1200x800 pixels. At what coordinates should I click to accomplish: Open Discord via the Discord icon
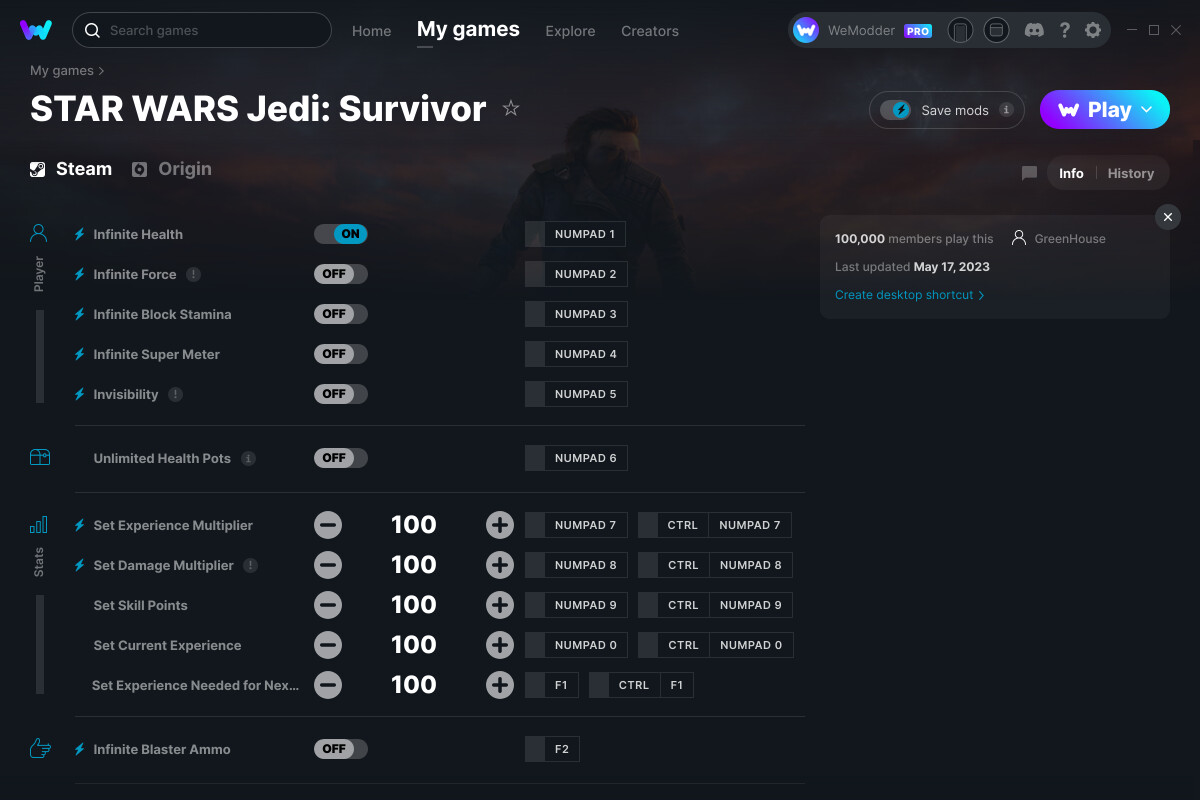click(x=1035, y=30)
